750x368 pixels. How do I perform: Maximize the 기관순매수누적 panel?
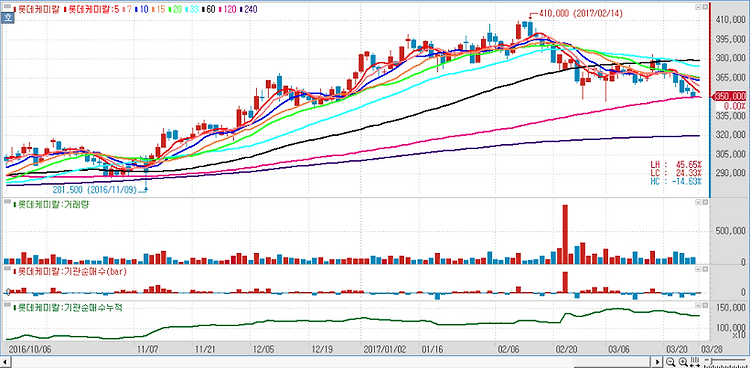pyautogui.click(x=705, y=306)
